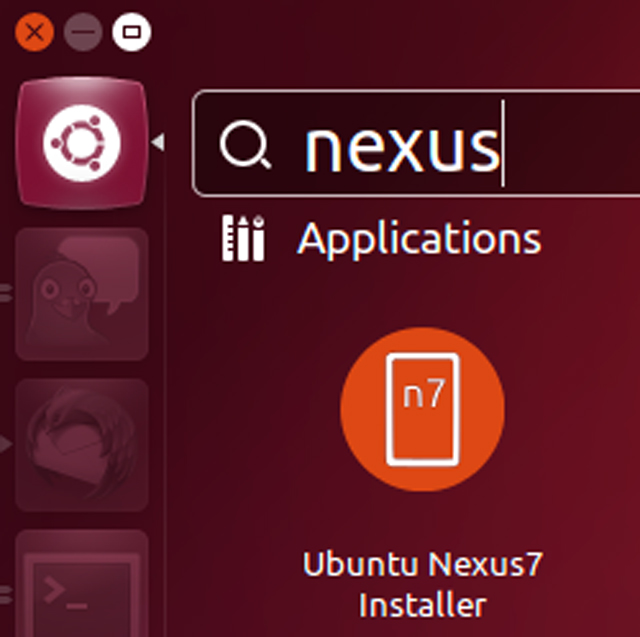Launch Pidgin messenger from the launcher
The height and width of the screenshot is (637, 640).
click(x=82, y=294)
